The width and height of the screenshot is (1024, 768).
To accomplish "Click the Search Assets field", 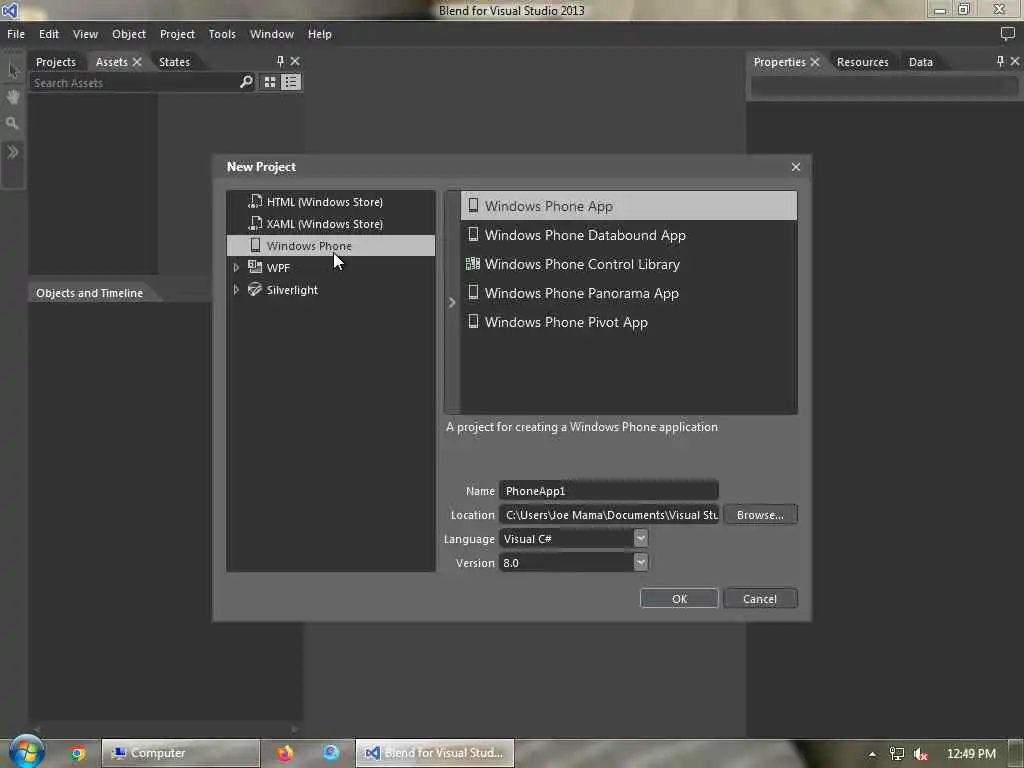I will (134, 83).
